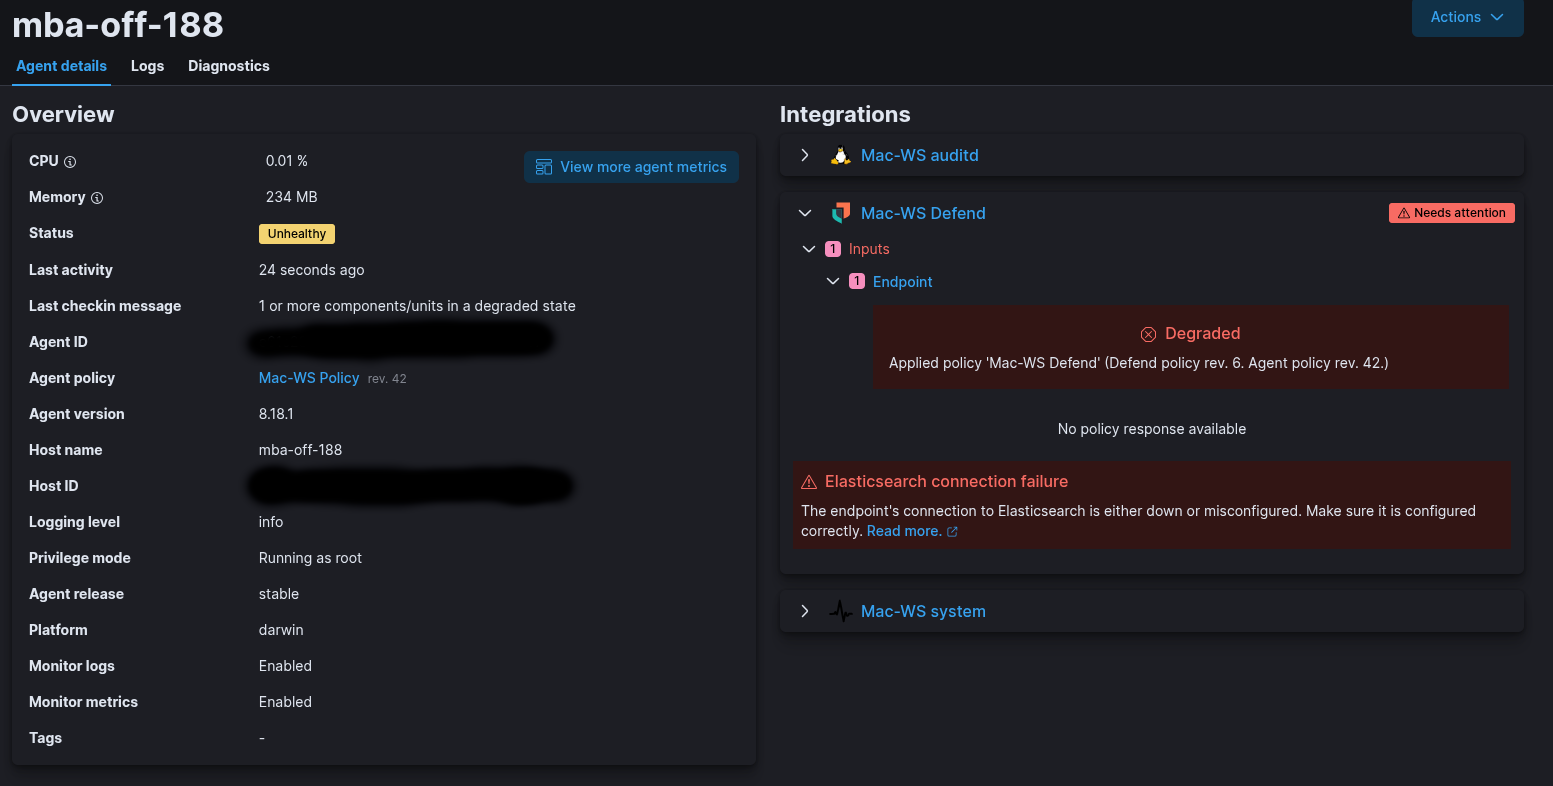
Task: Click the Inputs label
Action: 869,249
